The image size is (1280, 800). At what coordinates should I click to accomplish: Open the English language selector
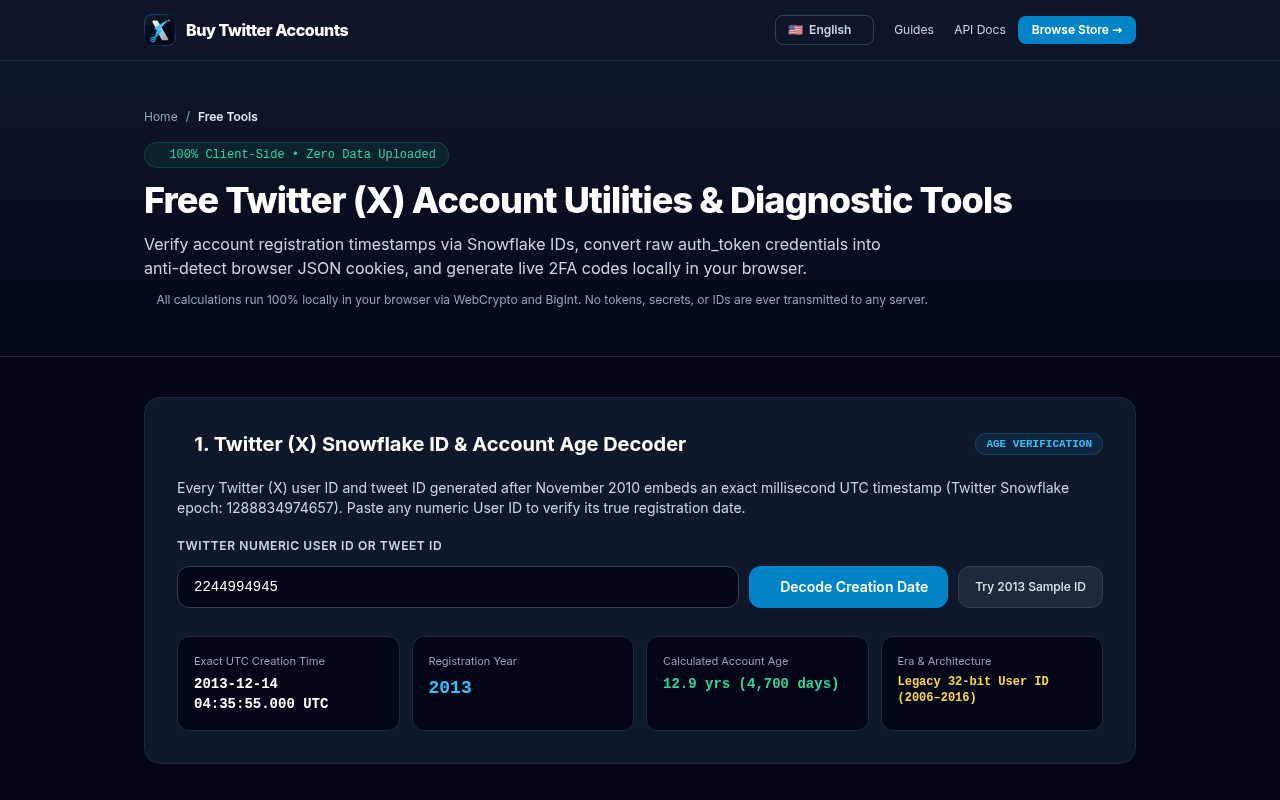[824, 30]
